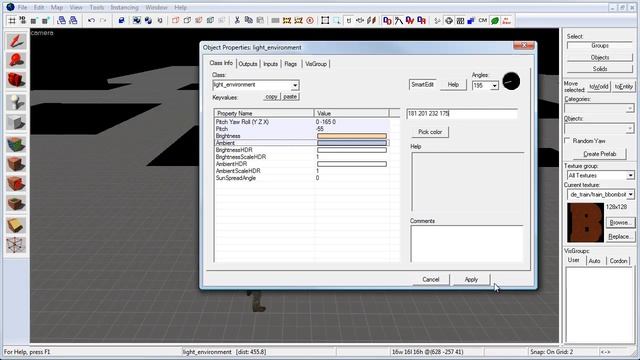Switch VisGroups to the Auto tab

pyautogui.click(x=594, y=261)
